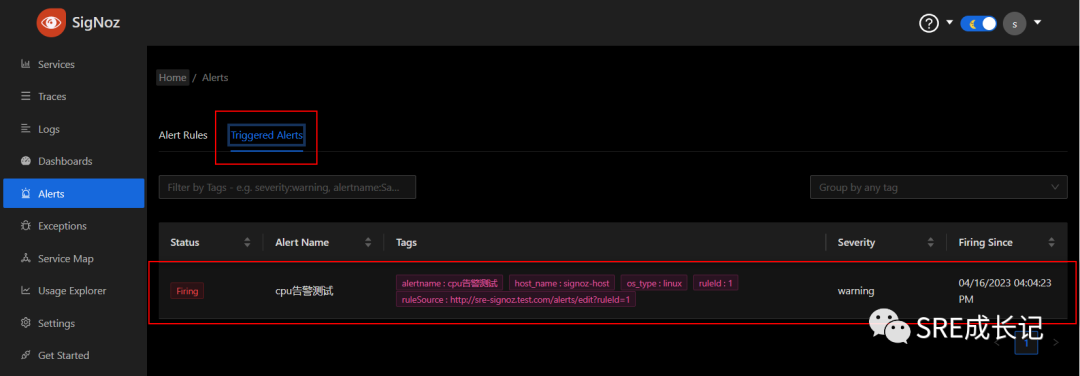1080x376 pixels.
Task: Click the Alert Name sort arrows
Action: pos(368,242)
